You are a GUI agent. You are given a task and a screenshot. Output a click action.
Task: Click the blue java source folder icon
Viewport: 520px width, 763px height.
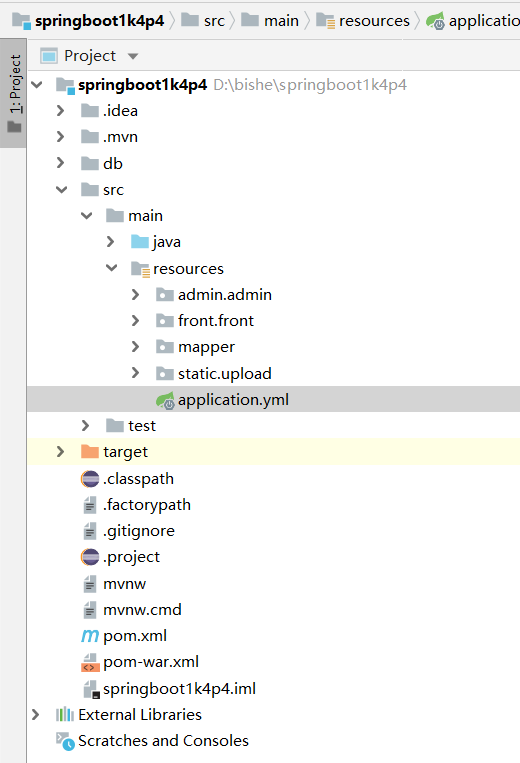tap(140, 242)
